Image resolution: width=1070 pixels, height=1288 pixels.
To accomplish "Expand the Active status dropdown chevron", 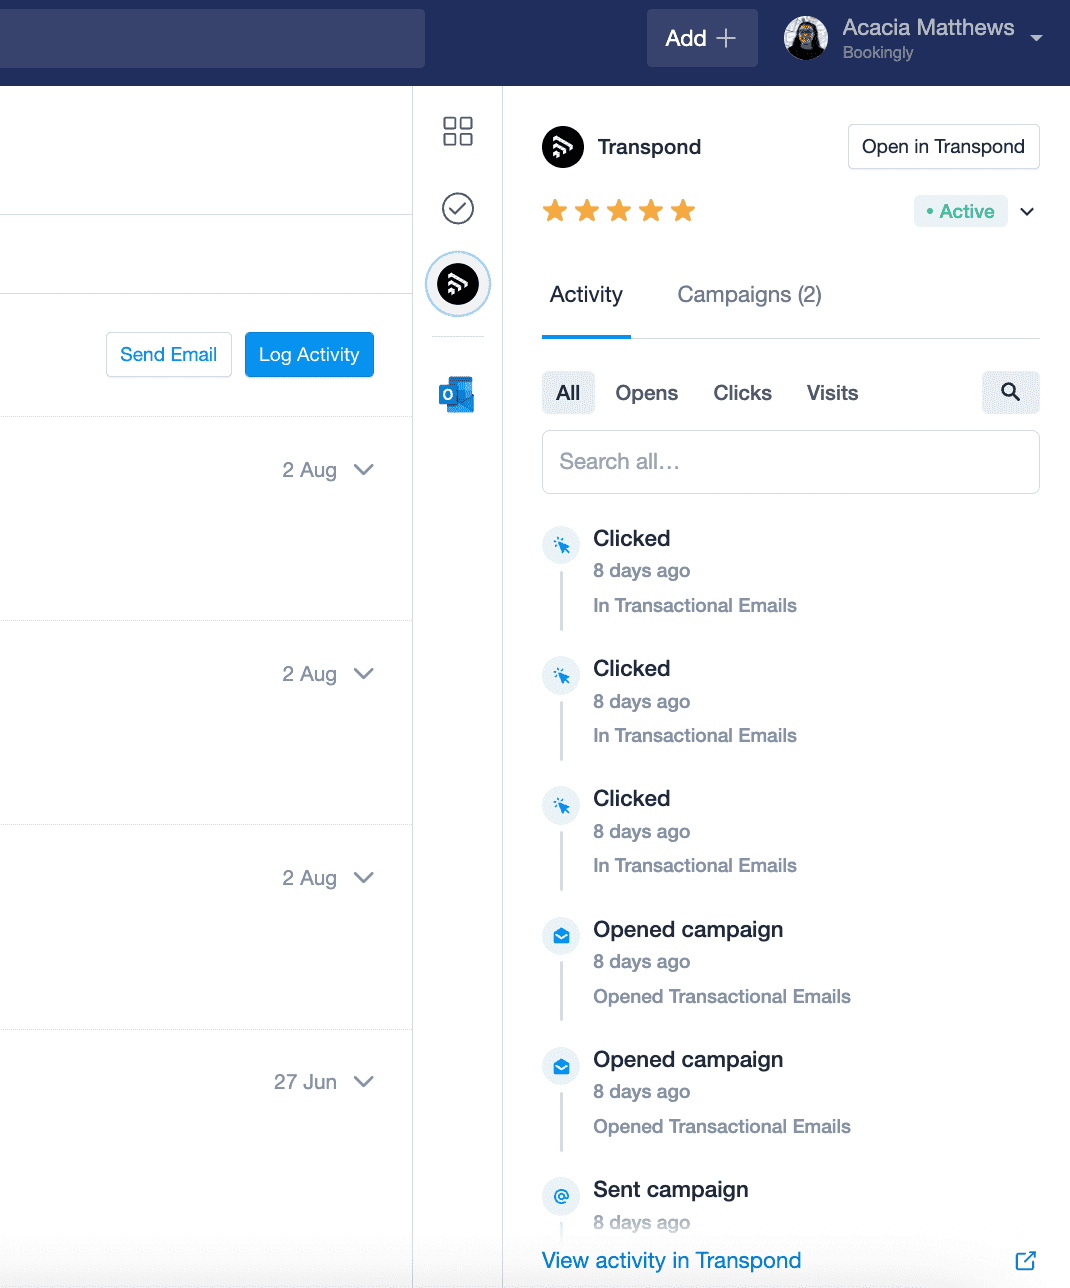I will point(1027,212).
